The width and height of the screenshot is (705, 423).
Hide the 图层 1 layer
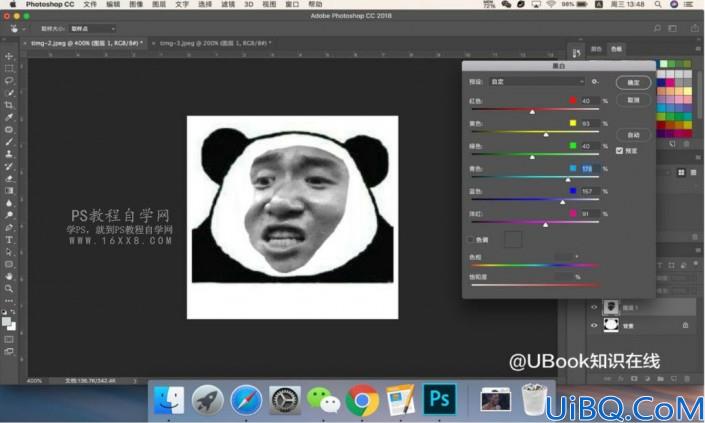pos(594,307)
